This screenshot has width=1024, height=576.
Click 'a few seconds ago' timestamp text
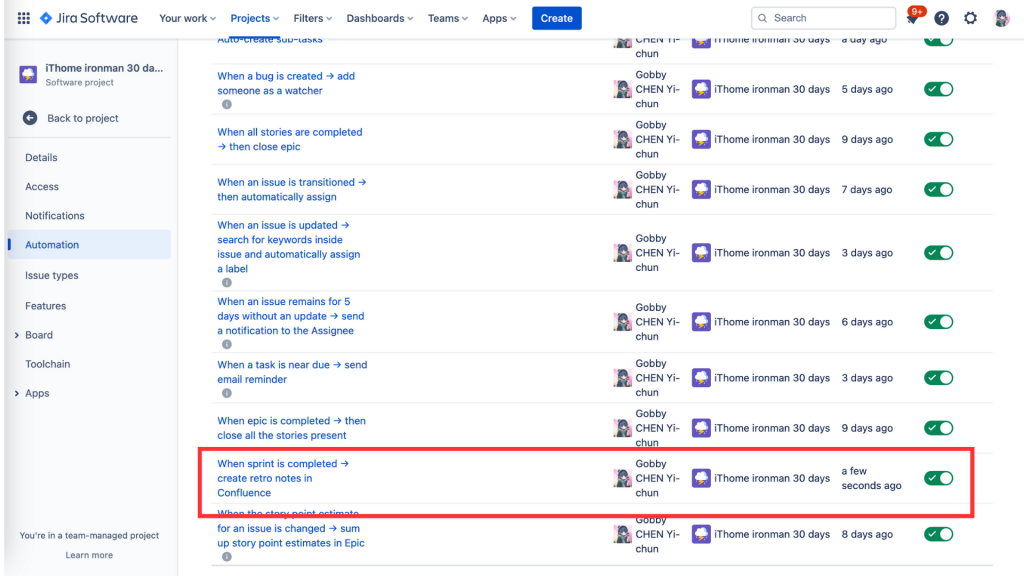pyautogui.click(x=871, y=478)
